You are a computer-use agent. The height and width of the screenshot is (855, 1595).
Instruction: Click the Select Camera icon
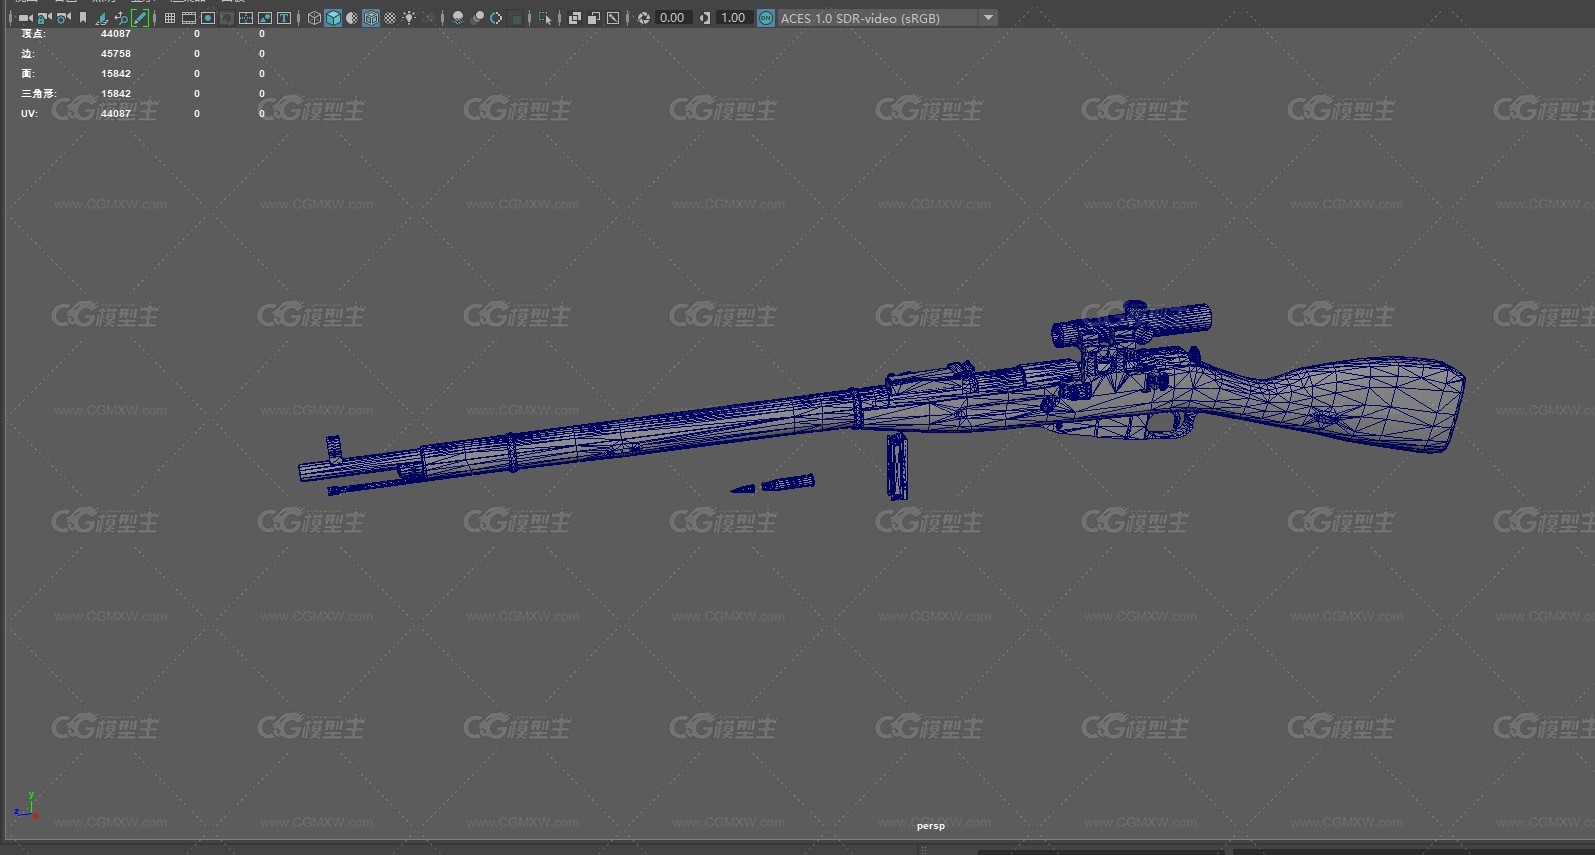[25, 18]
